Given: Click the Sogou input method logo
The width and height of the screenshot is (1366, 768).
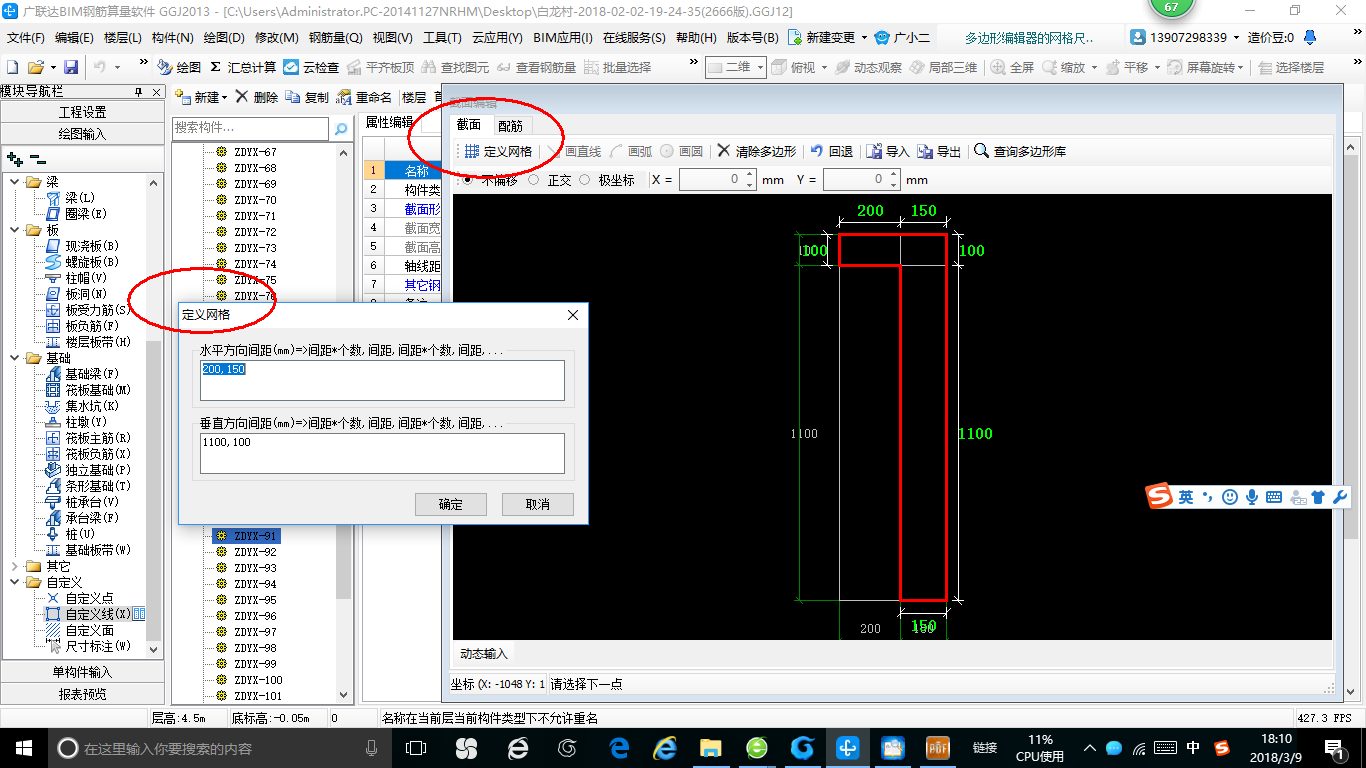Looking at the screenshot, I should pos(1159,495).
